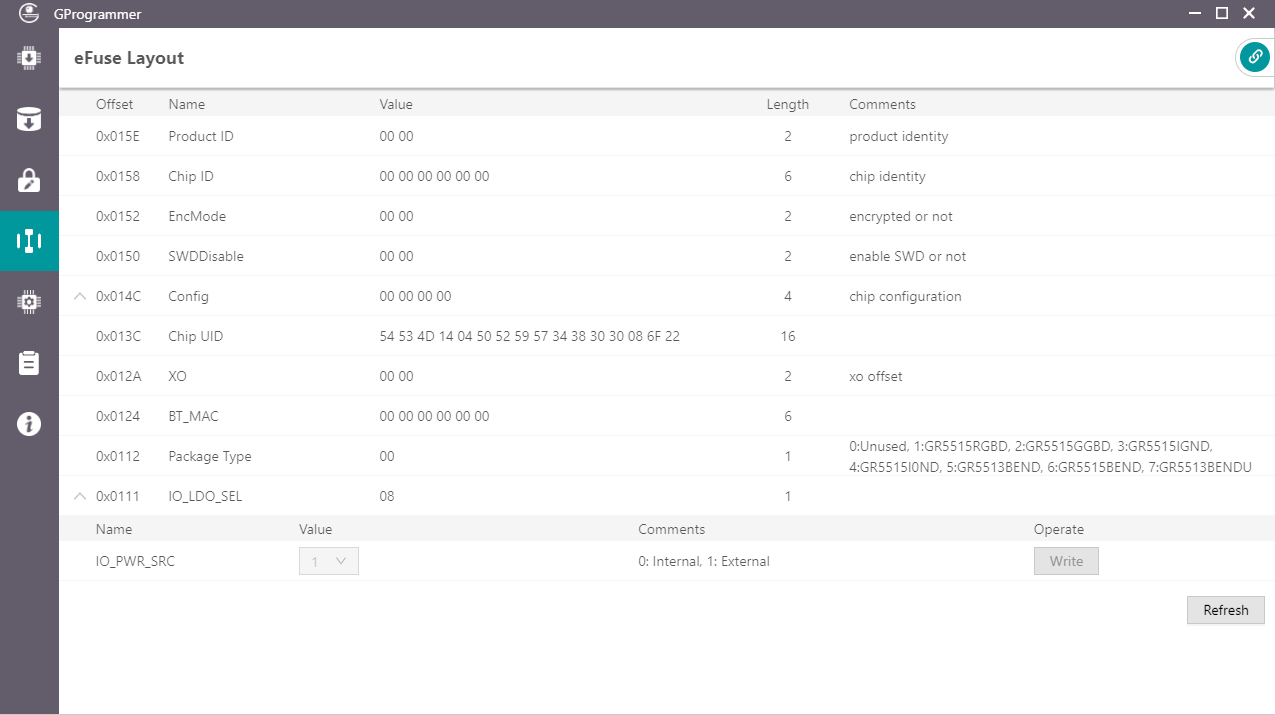Open the Chip Configuration panel
This screenshot has width=1275, height=715.
tap(29, 301)
